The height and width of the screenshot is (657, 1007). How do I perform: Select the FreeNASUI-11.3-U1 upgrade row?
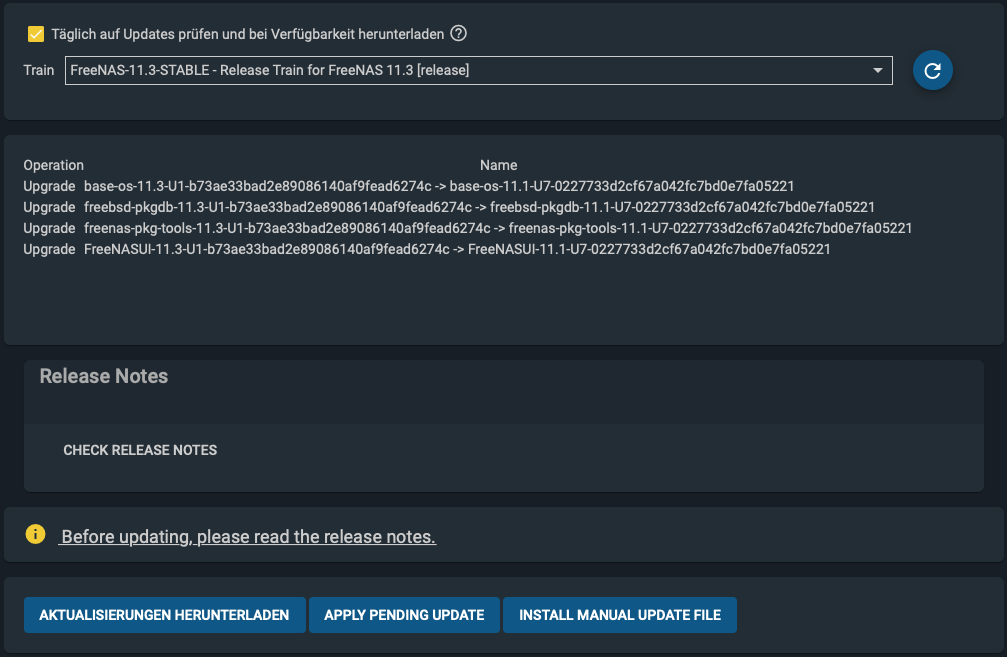pyautogui.click(x=427, y=249)
